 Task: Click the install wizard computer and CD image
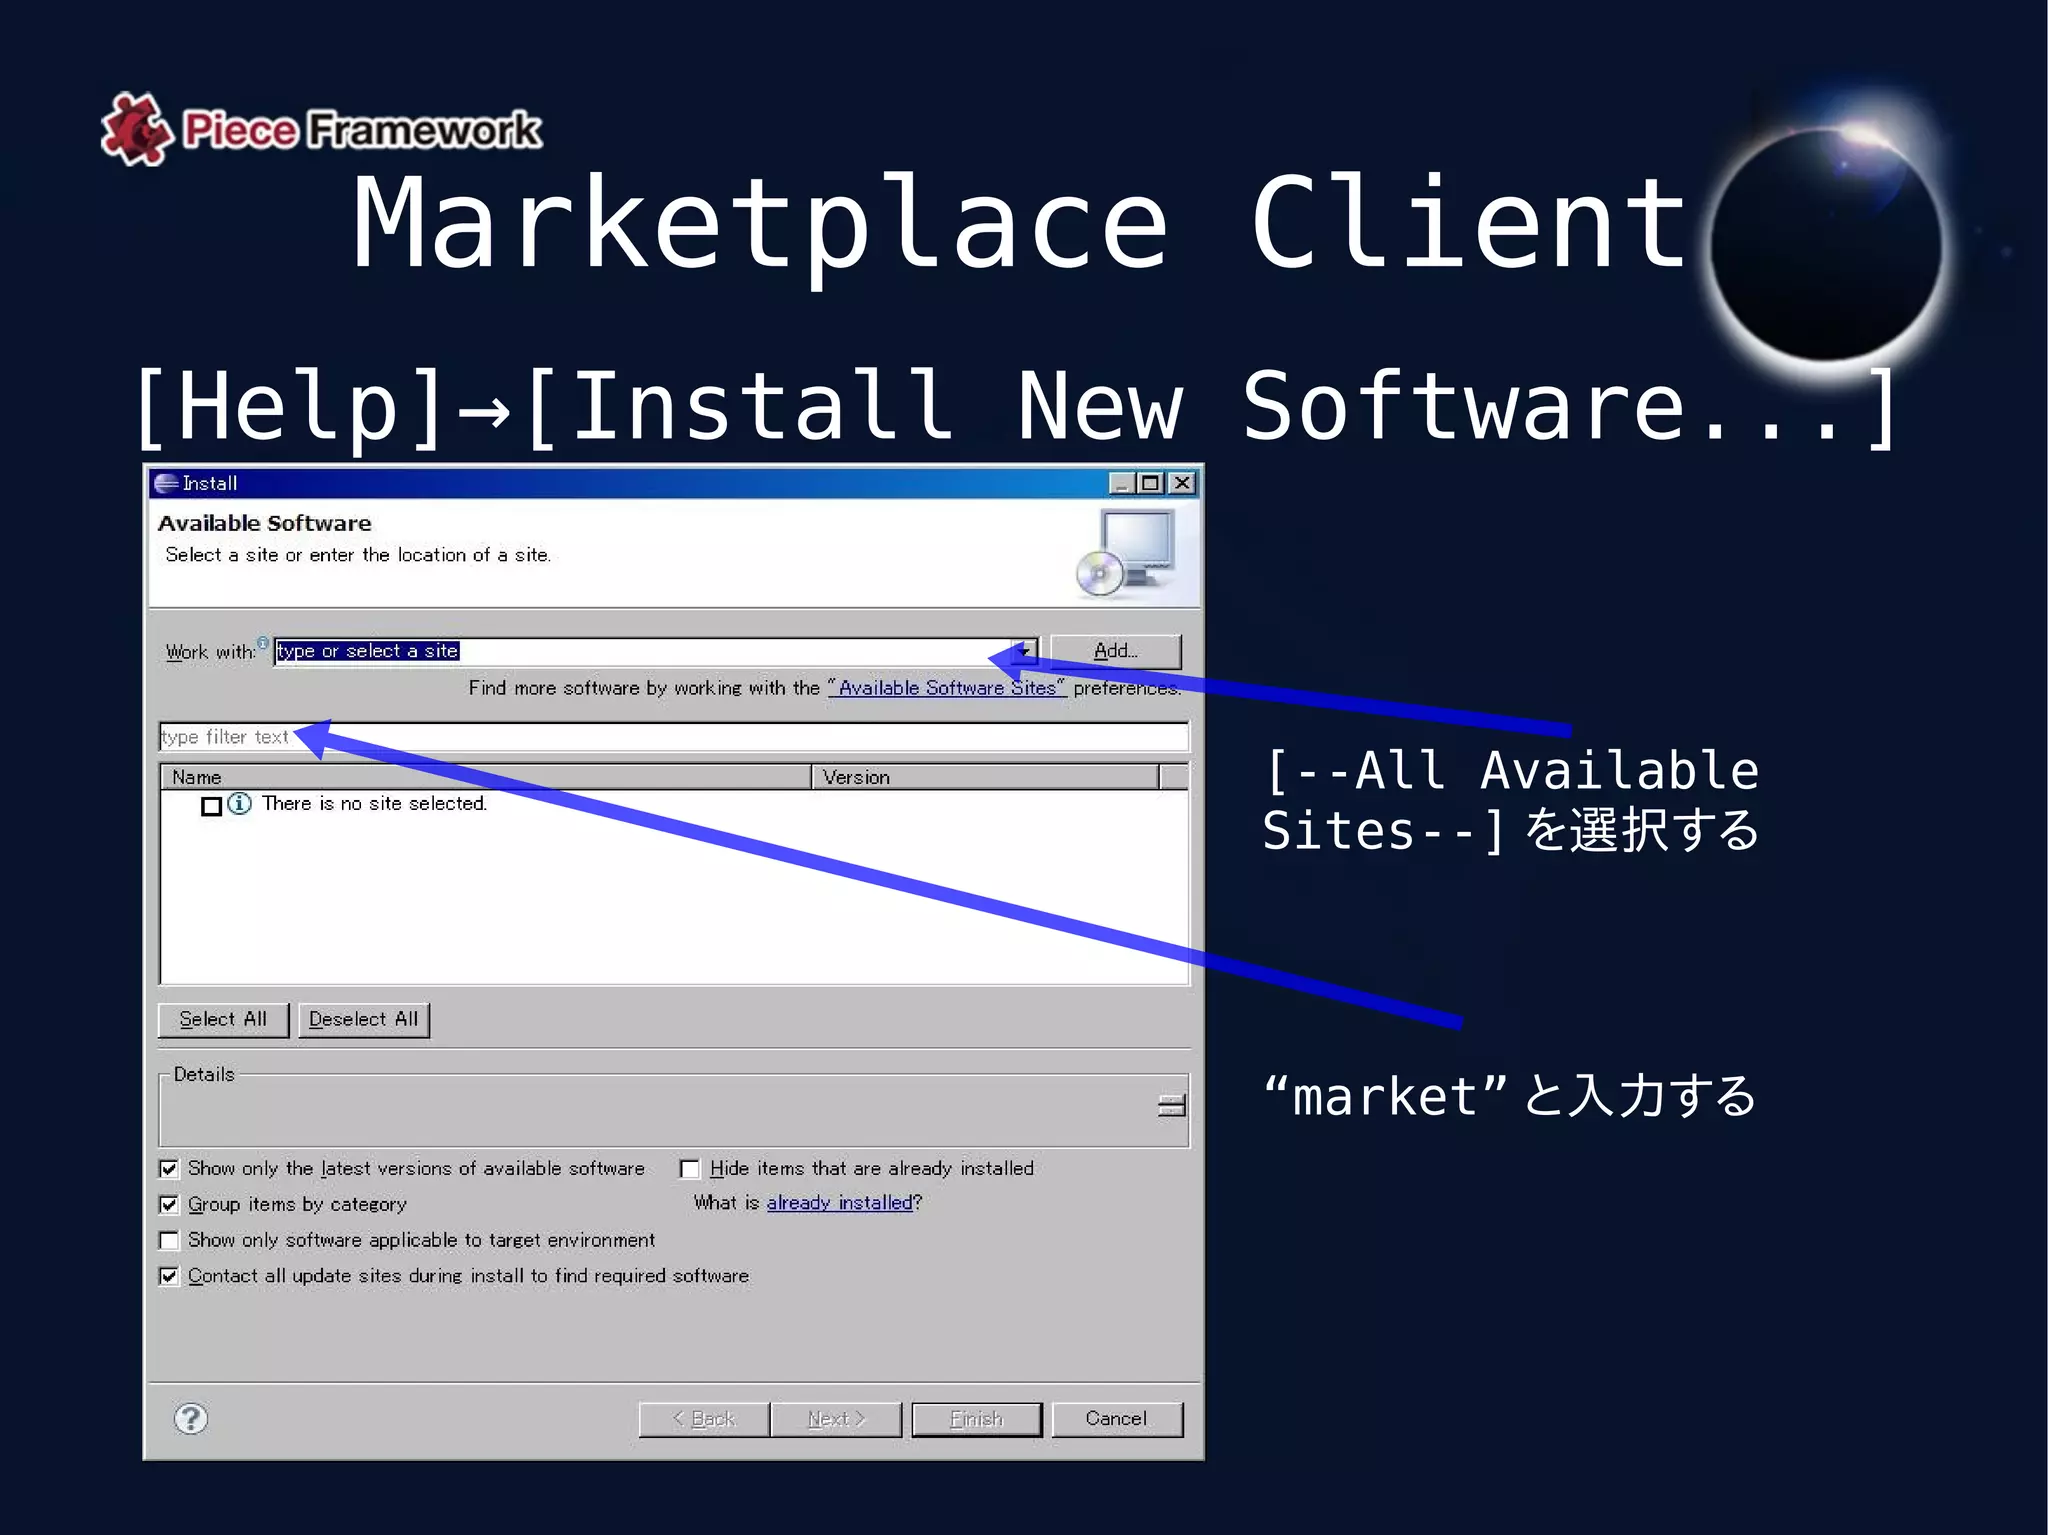(x=1126, y=553)
